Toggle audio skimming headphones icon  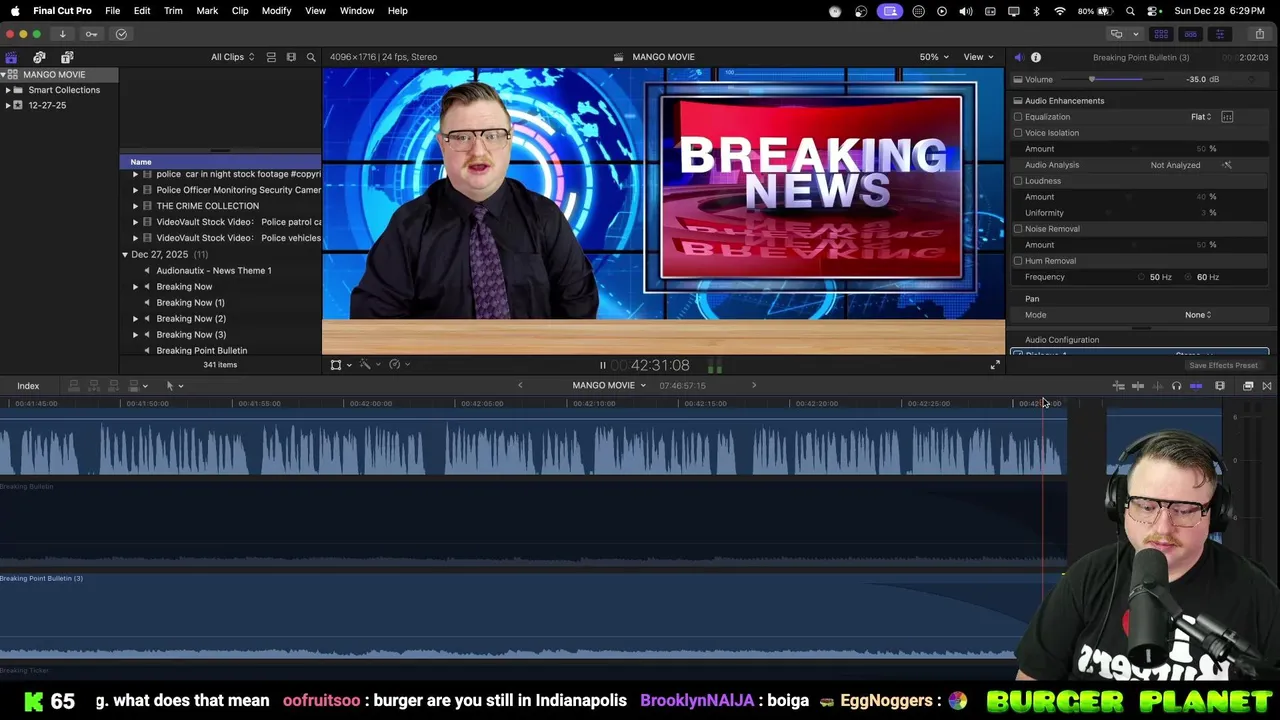pos(1176,386)
